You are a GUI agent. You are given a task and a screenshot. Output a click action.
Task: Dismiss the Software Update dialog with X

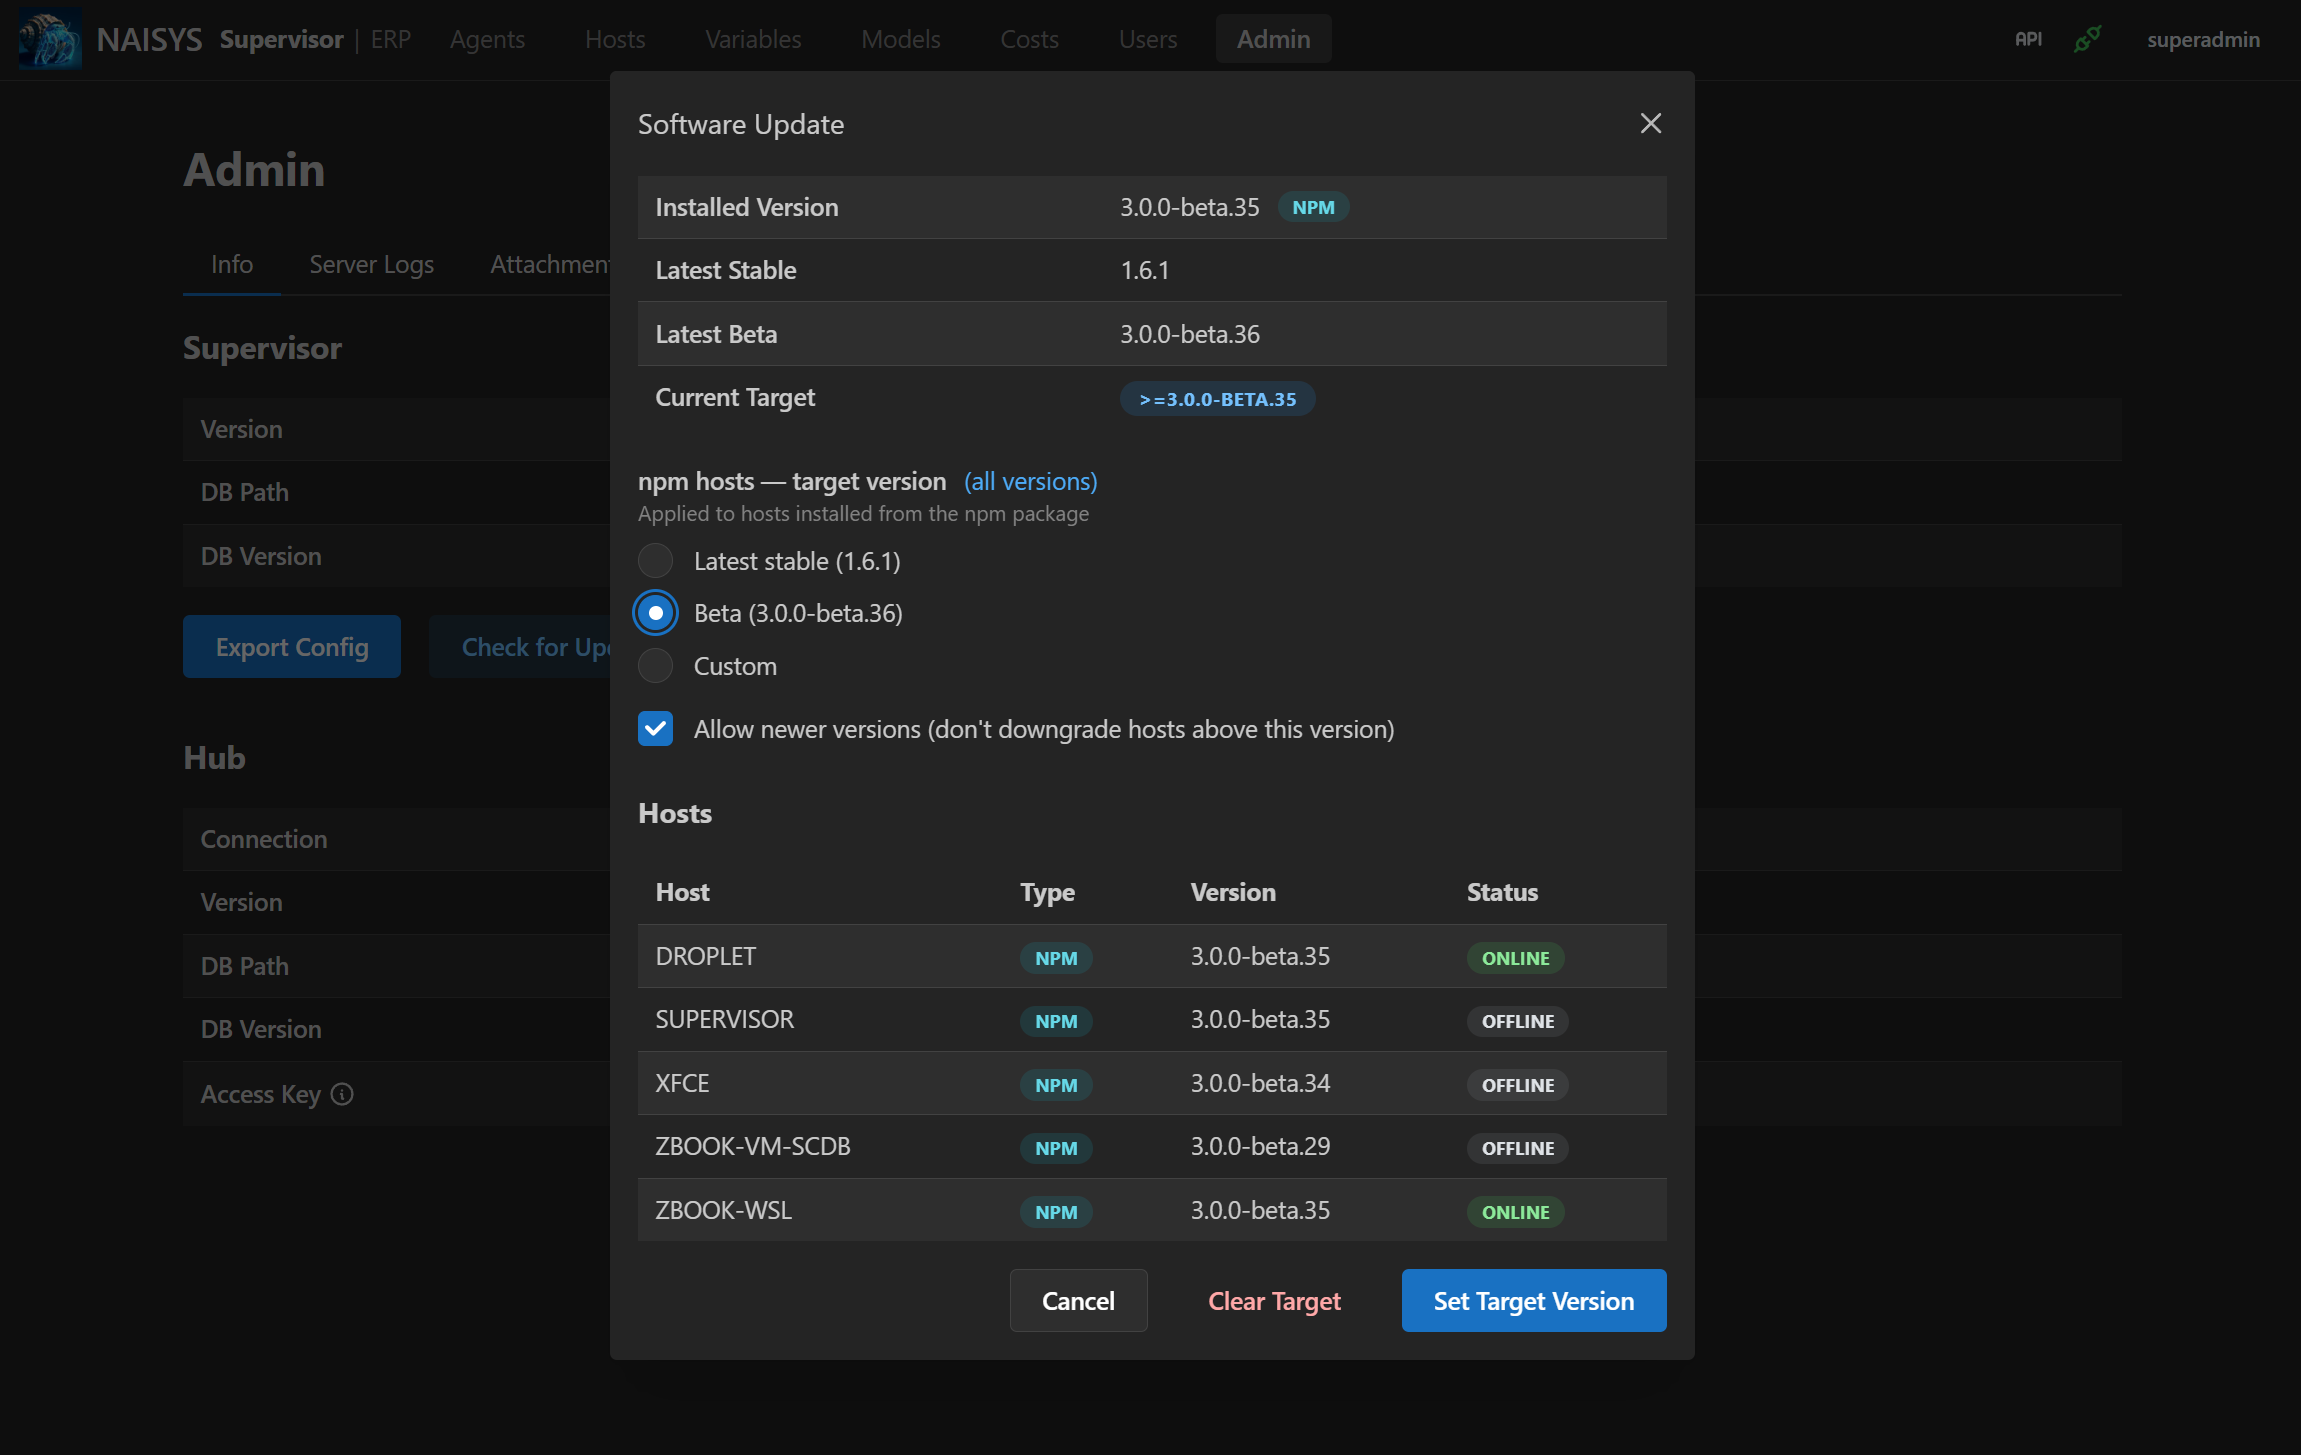tap(1650, 123)
